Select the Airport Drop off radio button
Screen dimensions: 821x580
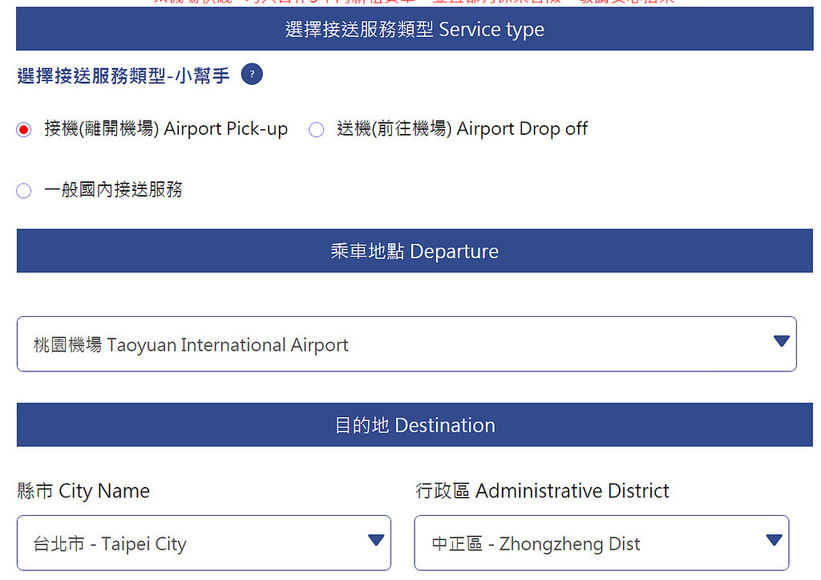(316, 129)
